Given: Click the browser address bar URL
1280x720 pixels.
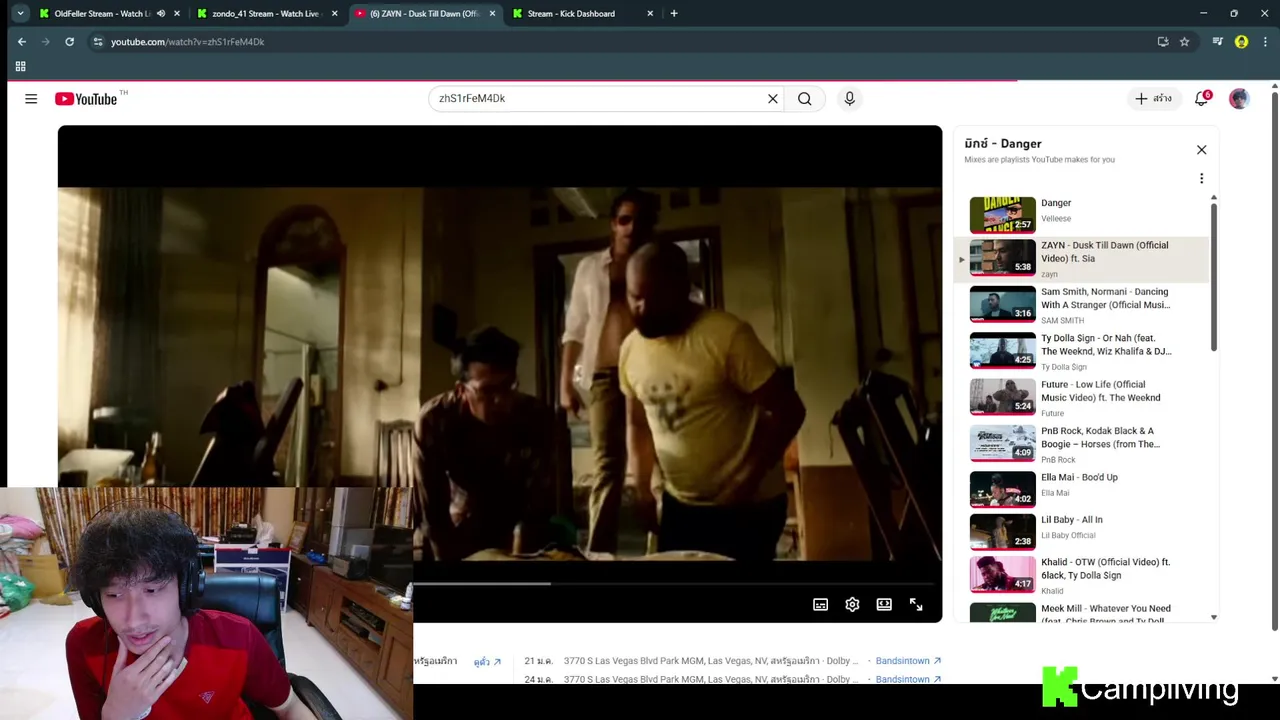Looking at the screenshot, I should (x=187, y=42).
